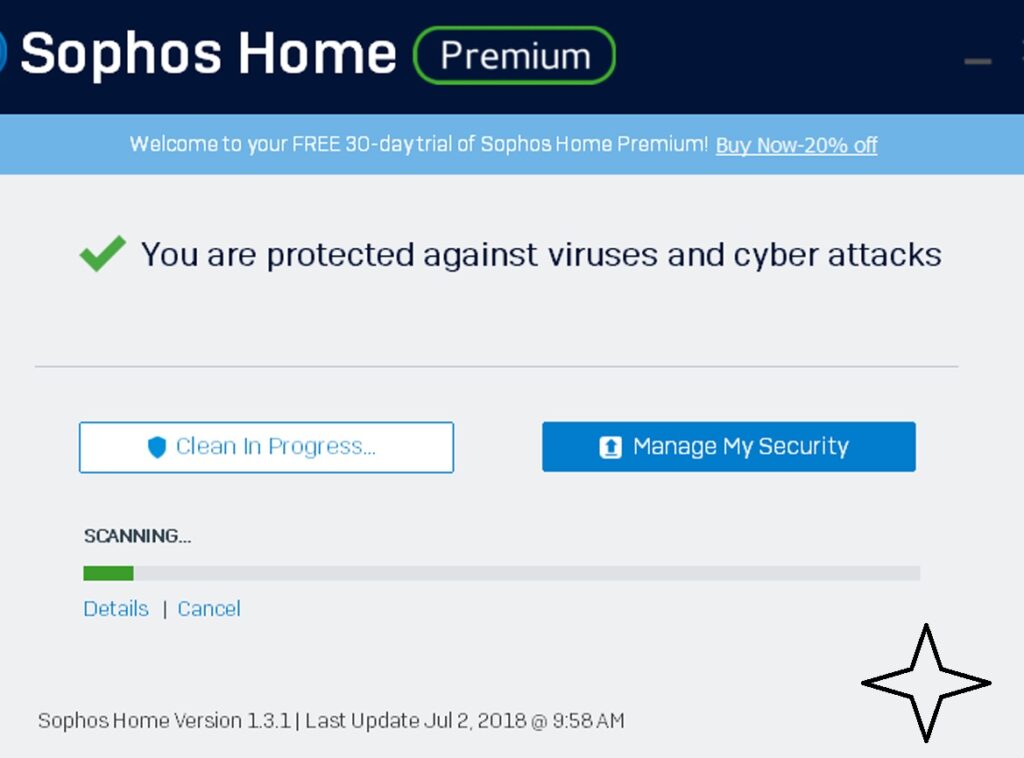Image resolution: width=1024 pixels, height=758 pixels.
Task: Cancel the running virus scan
Action: click(209, 608)
